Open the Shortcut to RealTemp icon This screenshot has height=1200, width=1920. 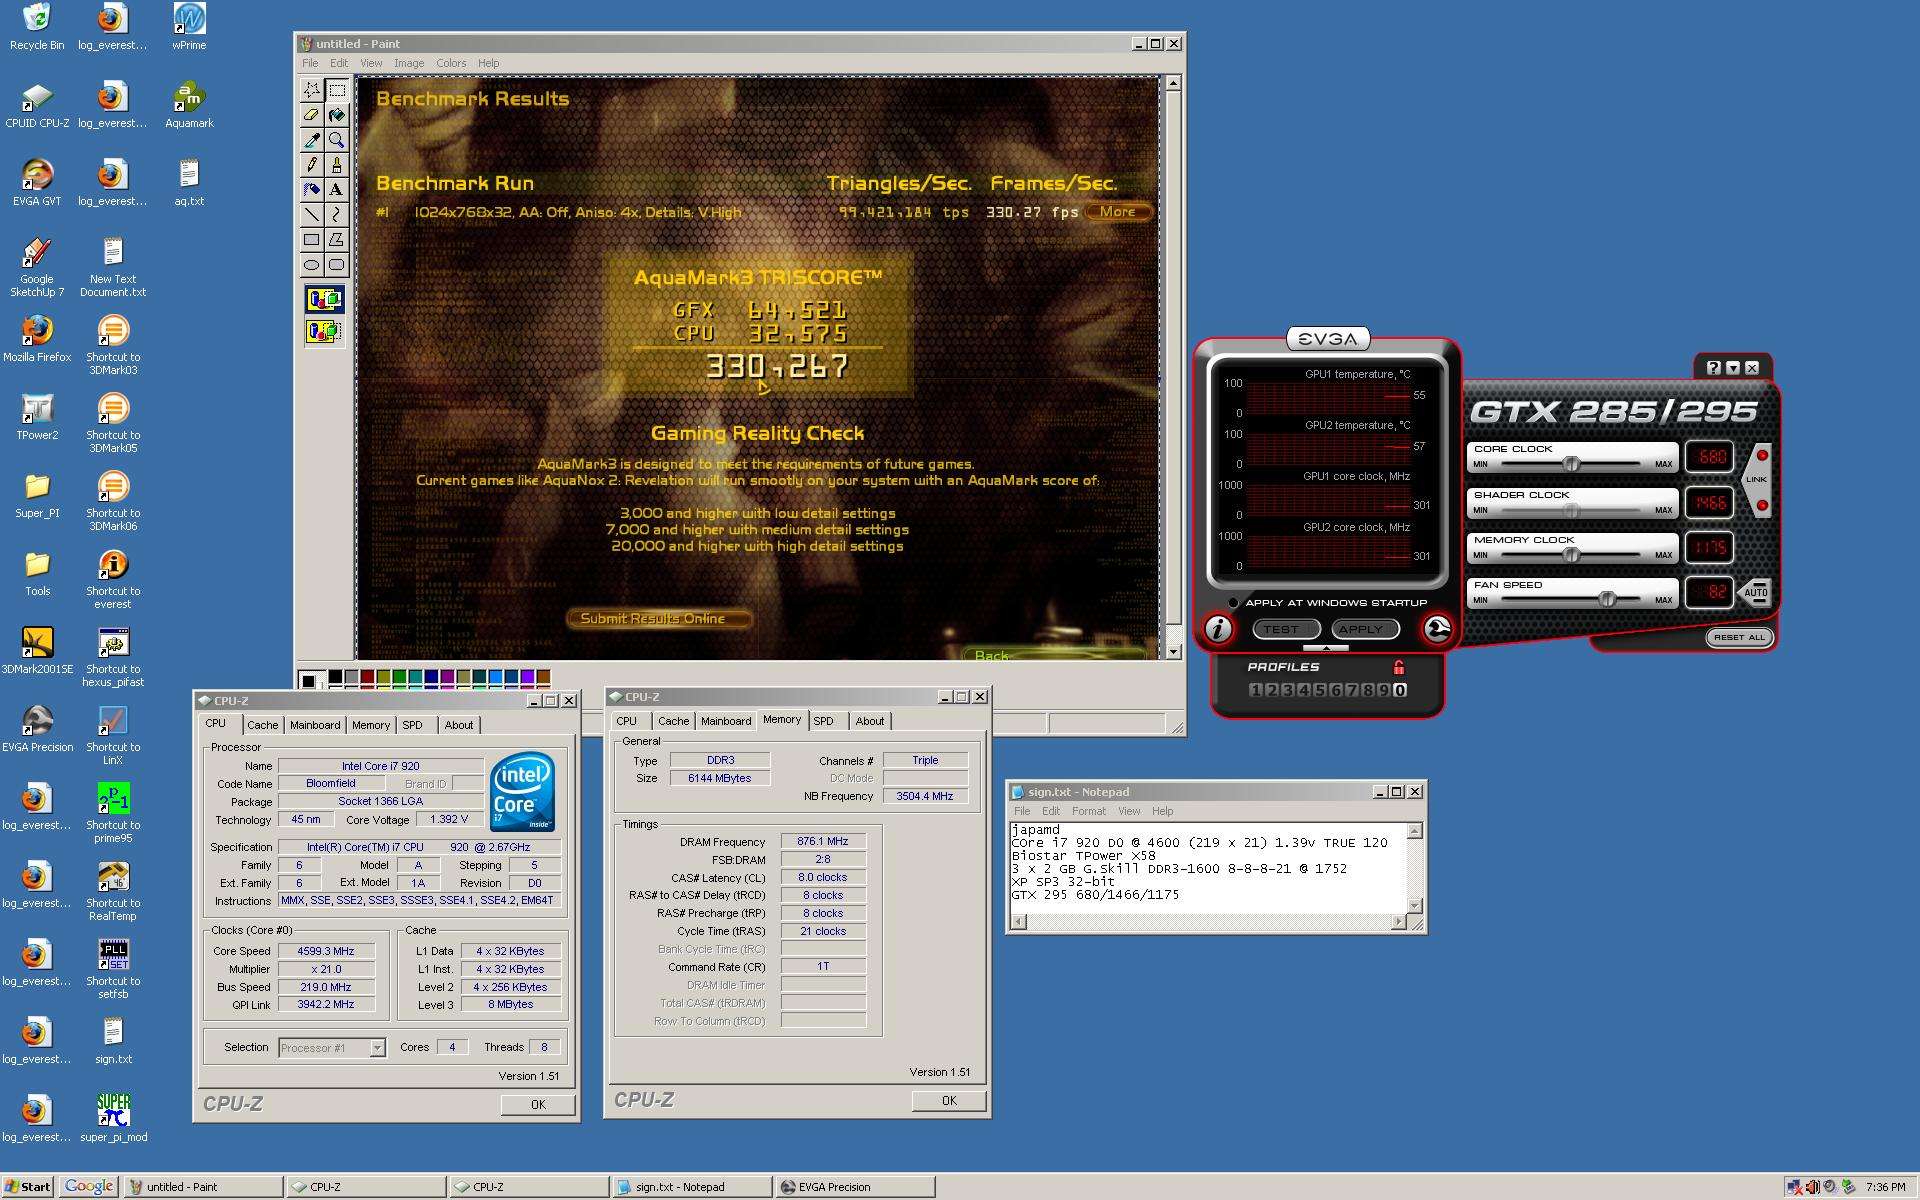(113, 890)
